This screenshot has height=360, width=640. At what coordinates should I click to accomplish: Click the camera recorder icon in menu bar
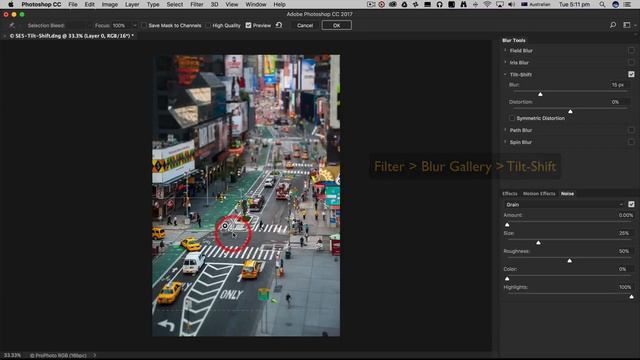point(371,4)
